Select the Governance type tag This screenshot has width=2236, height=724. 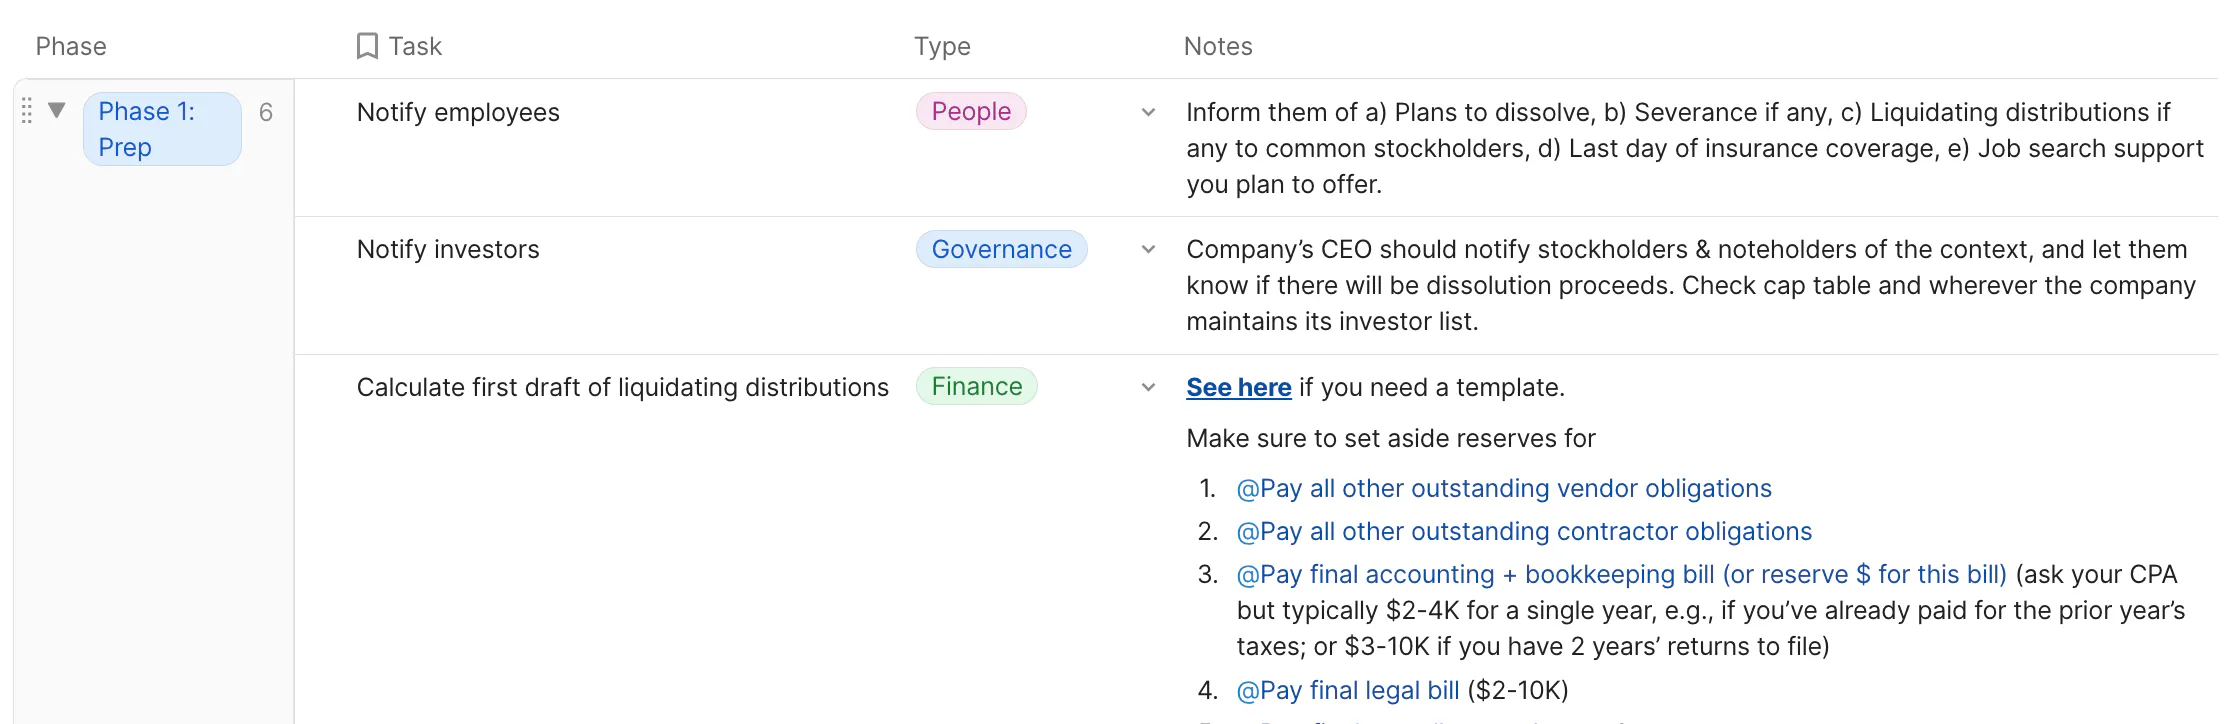tap(1001, 249)
